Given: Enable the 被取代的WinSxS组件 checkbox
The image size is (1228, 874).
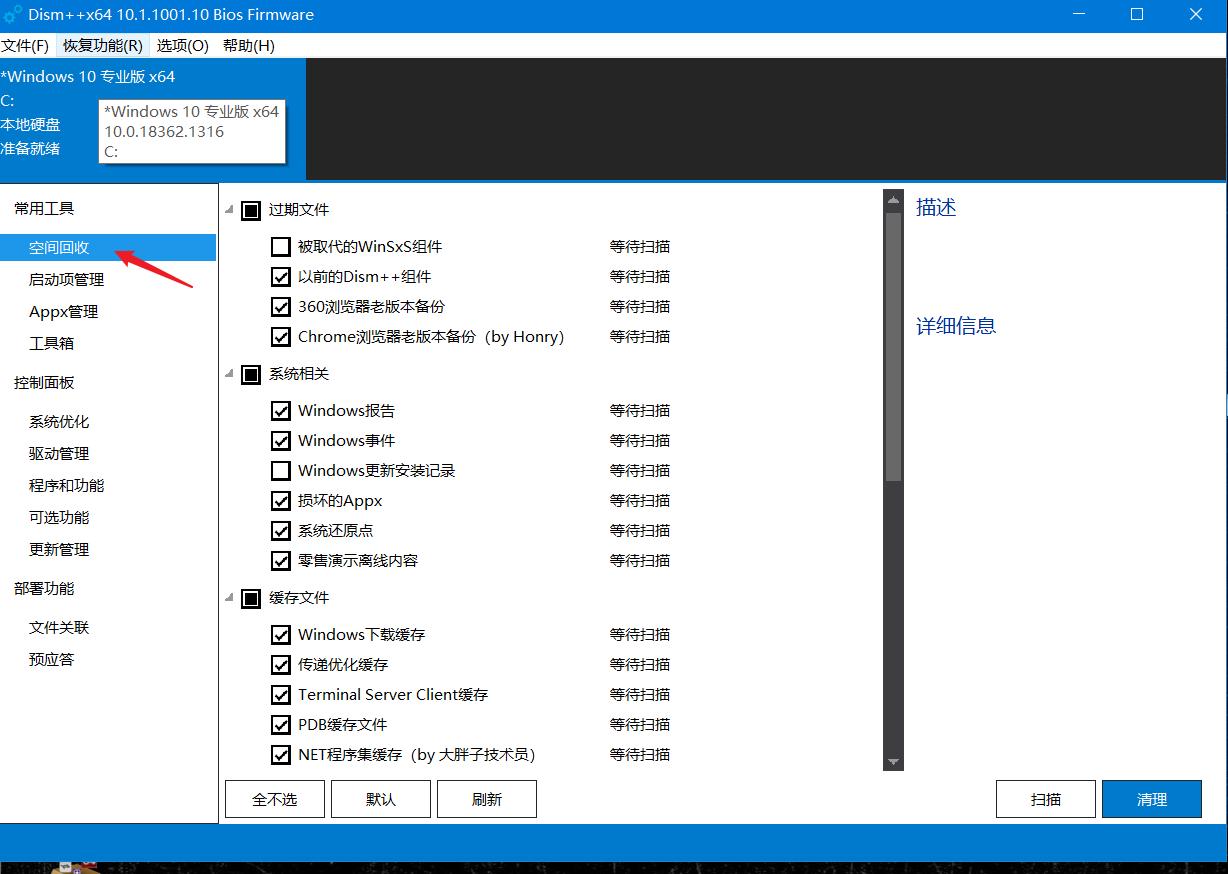Looking at the screenshot, I should click(281, 246).
